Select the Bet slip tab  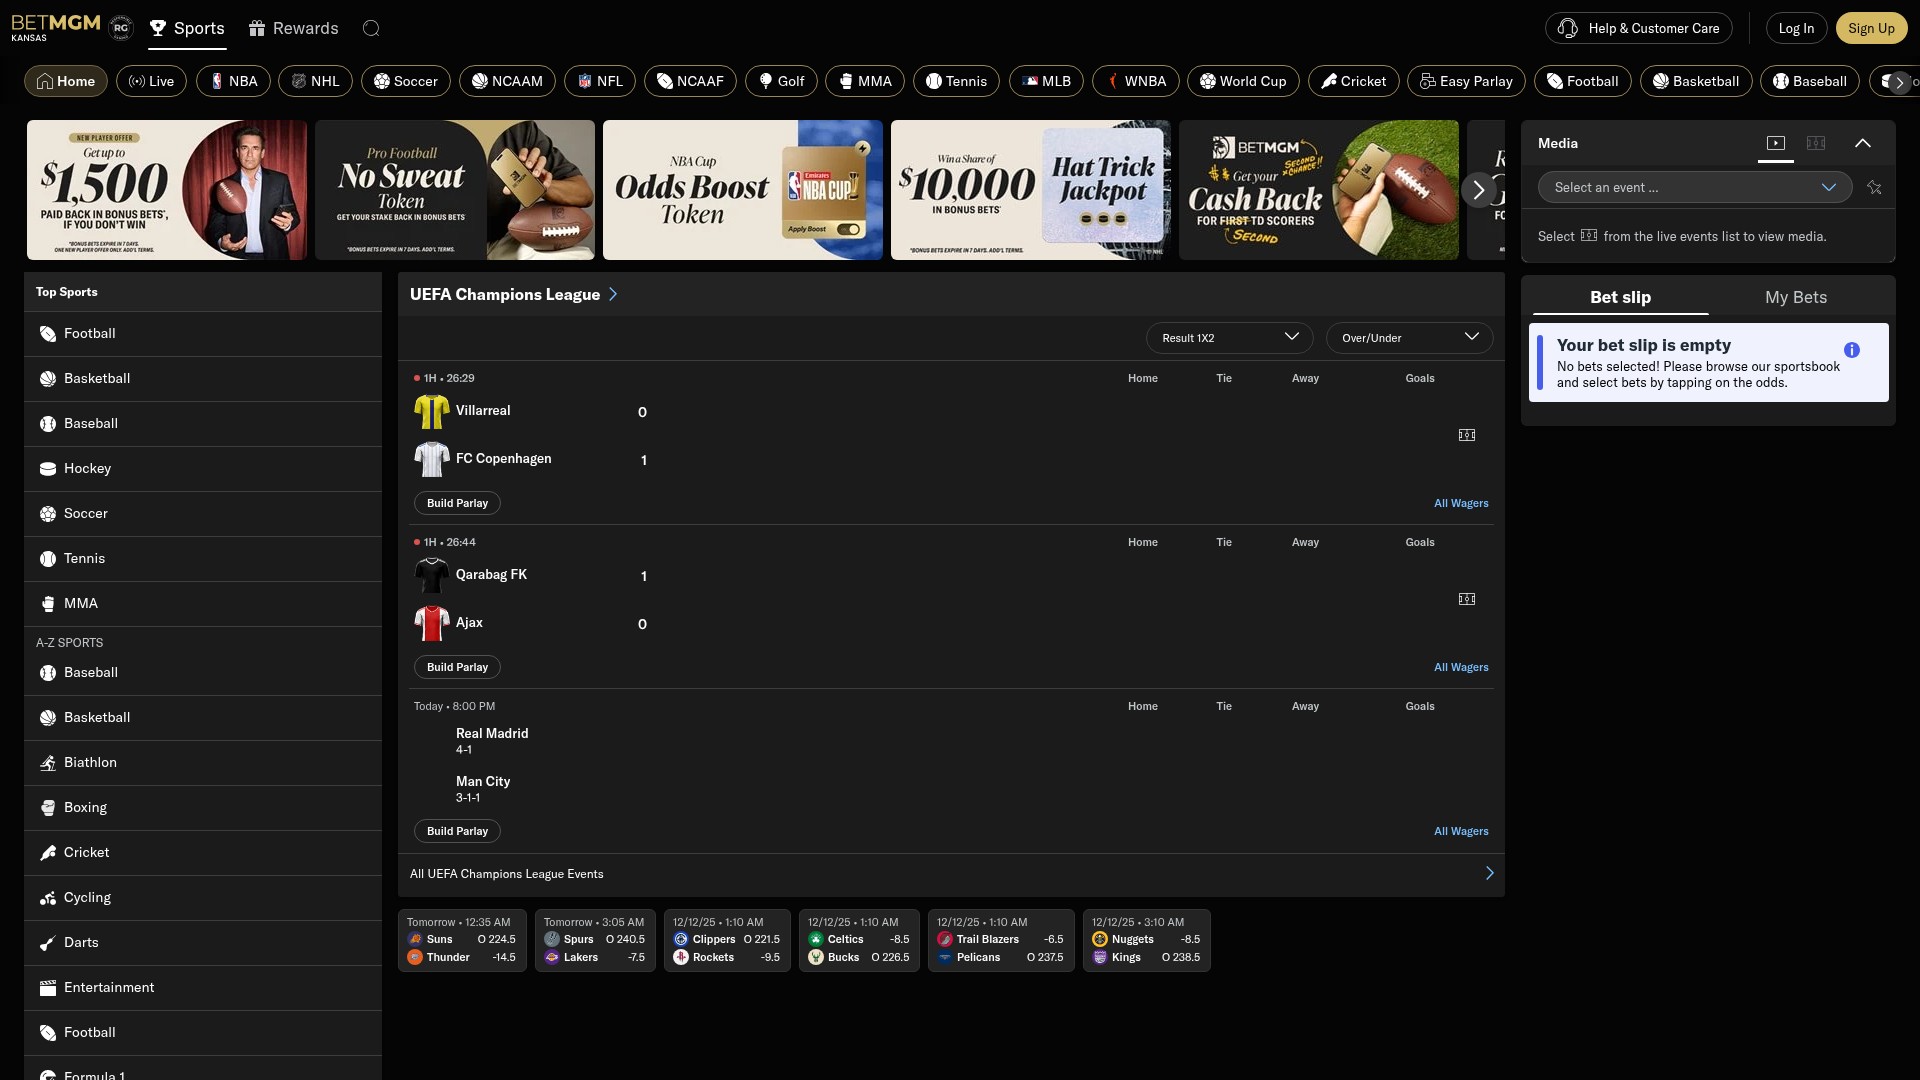tap(1620, 297)
